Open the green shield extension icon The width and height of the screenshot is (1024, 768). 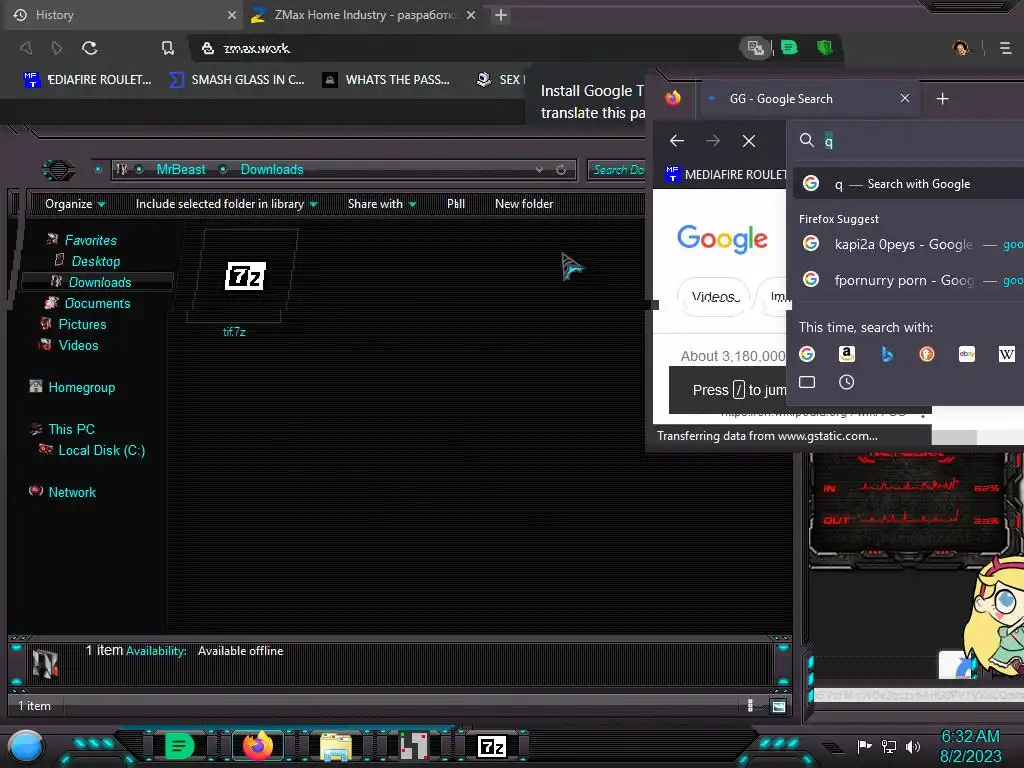click(x=825, y=48)
